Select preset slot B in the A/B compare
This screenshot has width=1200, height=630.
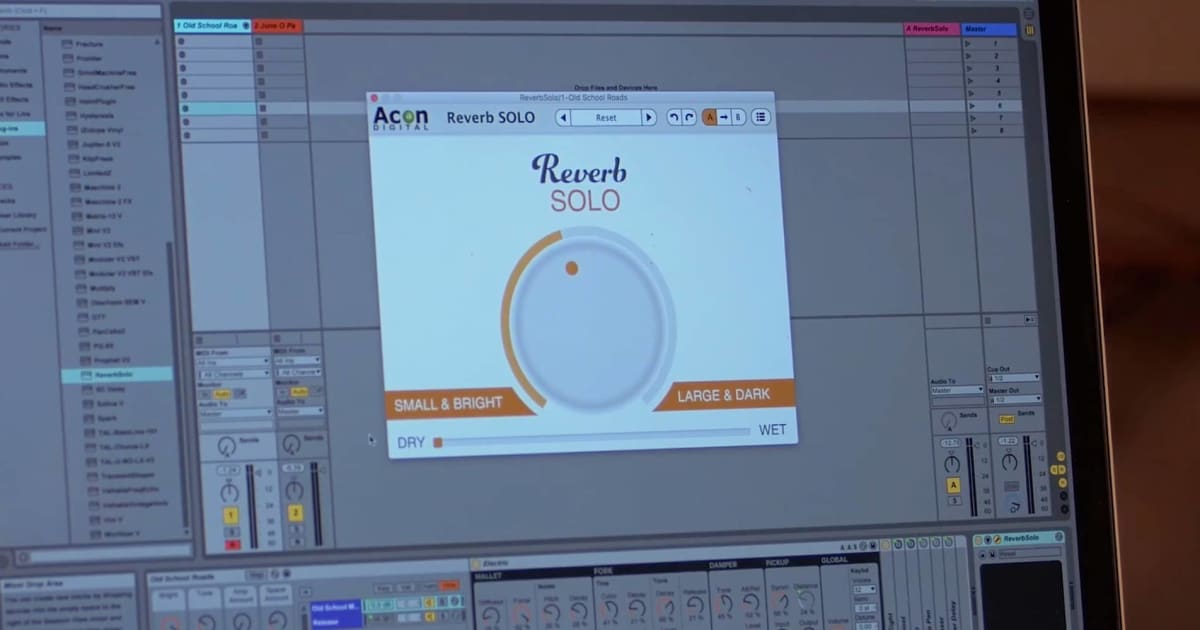737,116
